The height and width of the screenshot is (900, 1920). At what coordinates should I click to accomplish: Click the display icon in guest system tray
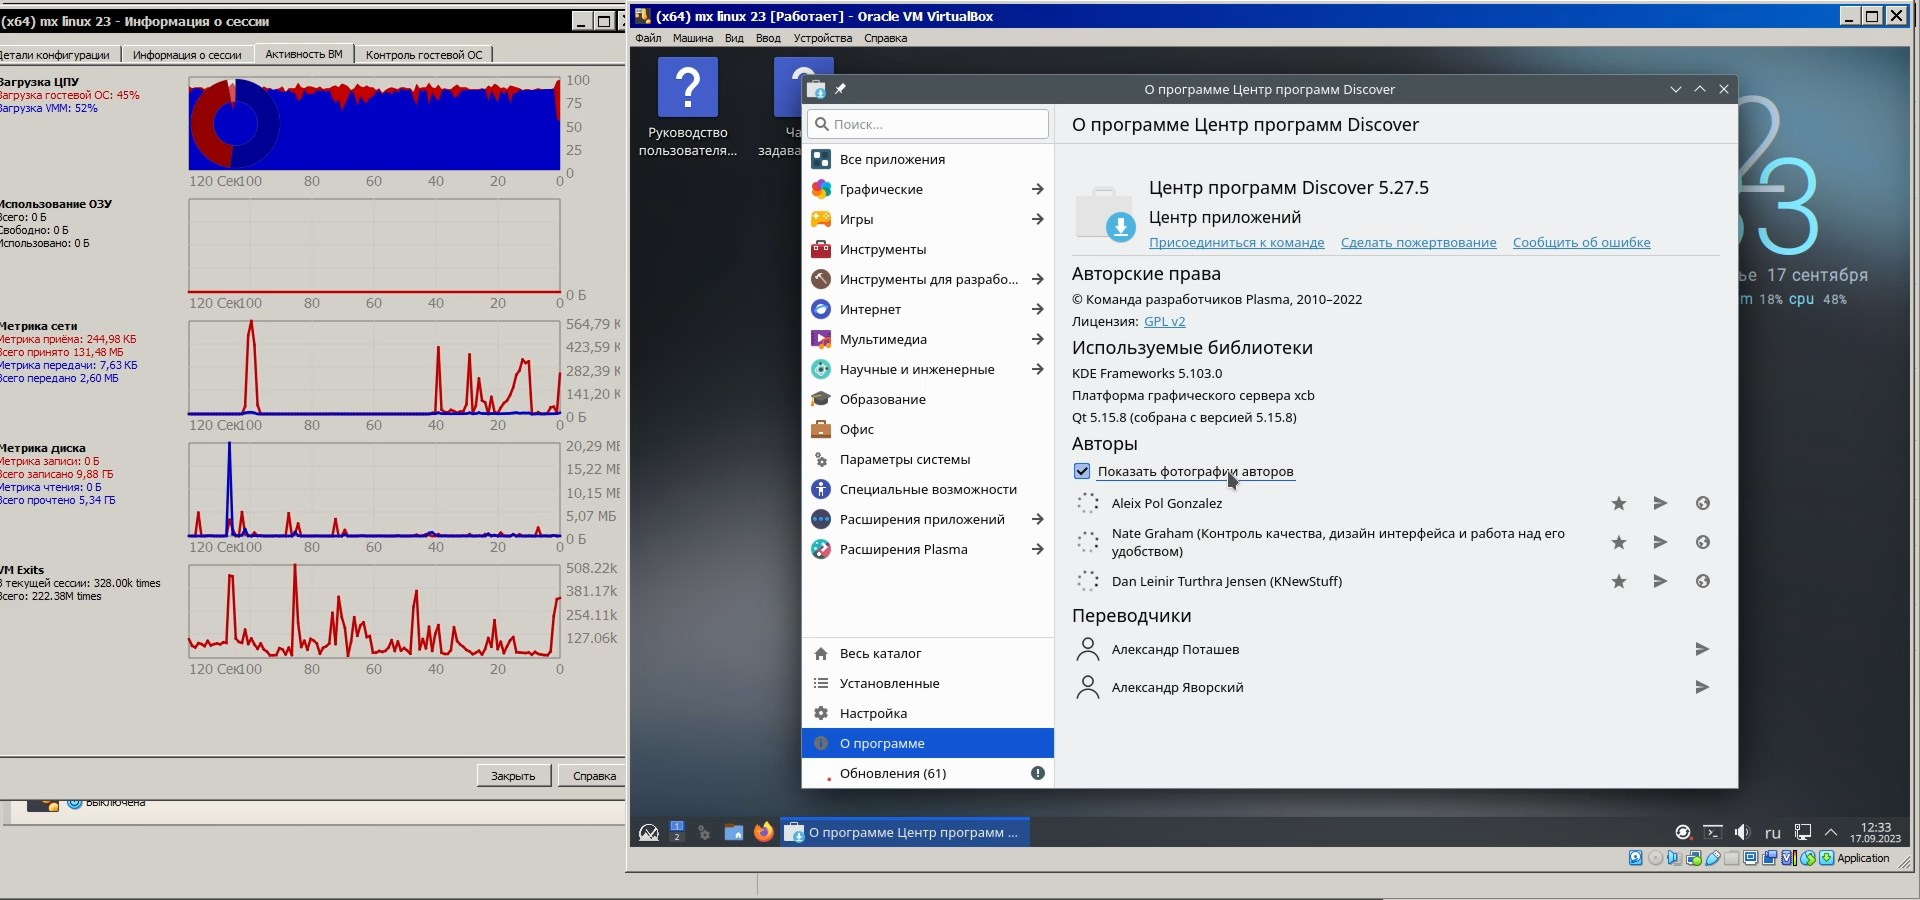1803,832
